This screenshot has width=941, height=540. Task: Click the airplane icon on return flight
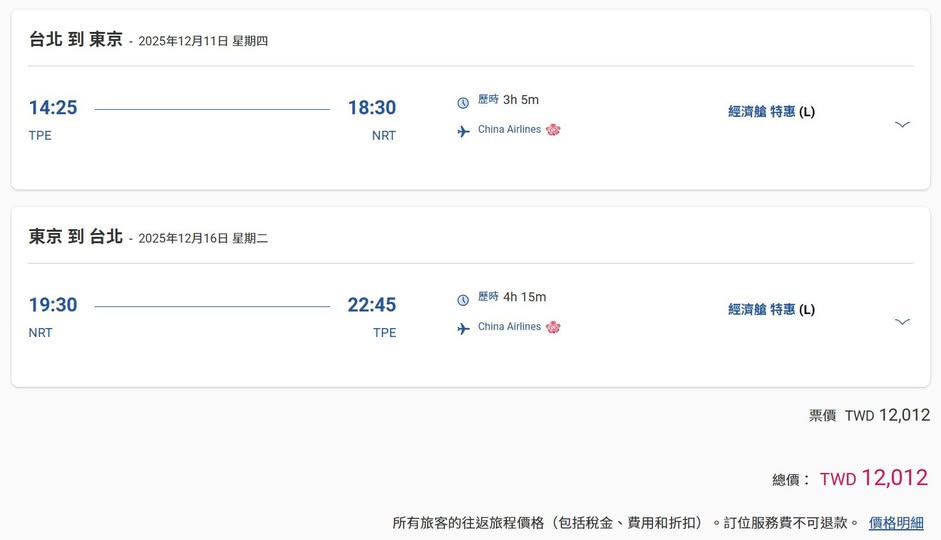[x=463, y=328]
